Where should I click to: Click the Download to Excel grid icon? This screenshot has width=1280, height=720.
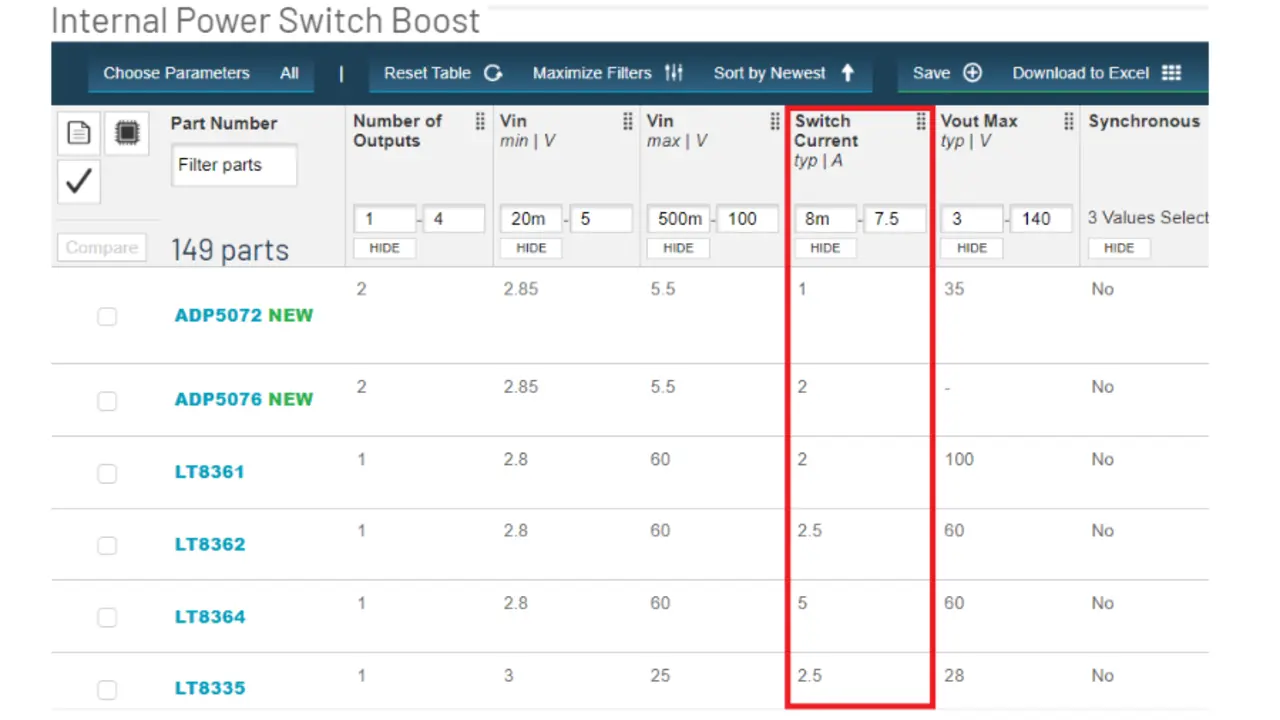1171,73
